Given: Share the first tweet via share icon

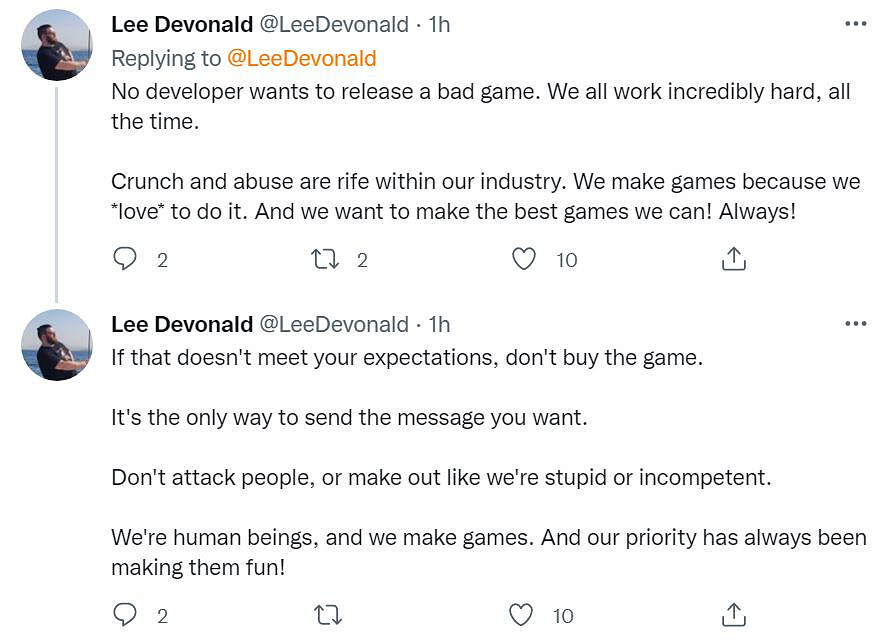Looking at the screenshot, I should pyautogui.click(x=734, y=260).
